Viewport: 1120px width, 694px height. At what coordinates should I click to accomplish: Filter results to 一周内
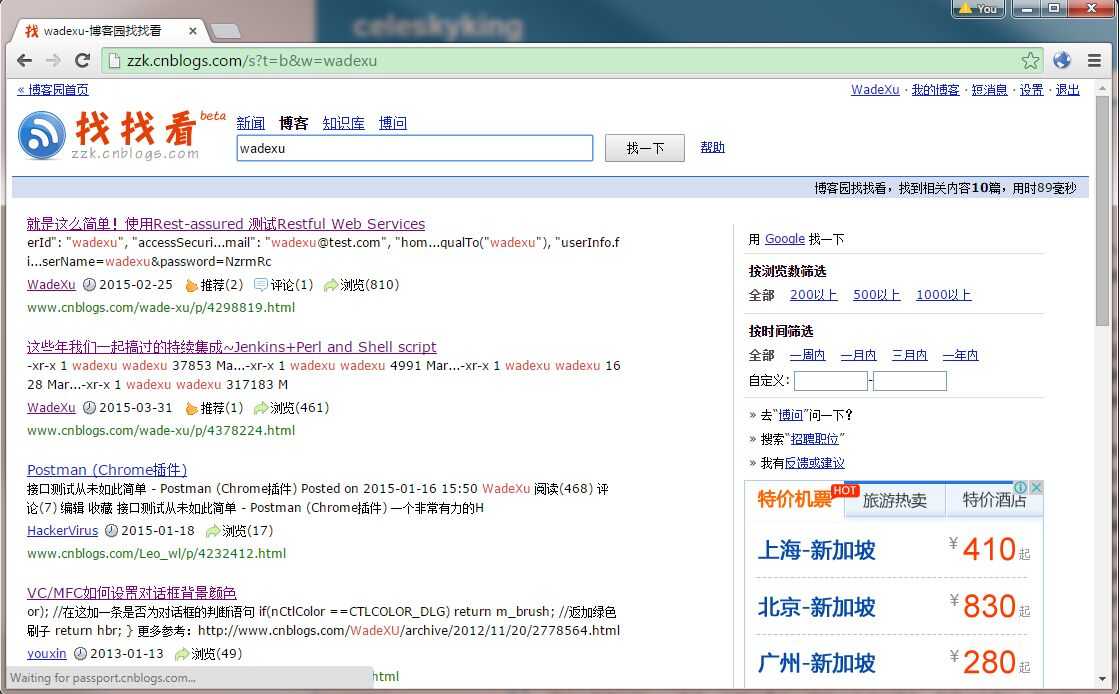(x=808, y=355)
